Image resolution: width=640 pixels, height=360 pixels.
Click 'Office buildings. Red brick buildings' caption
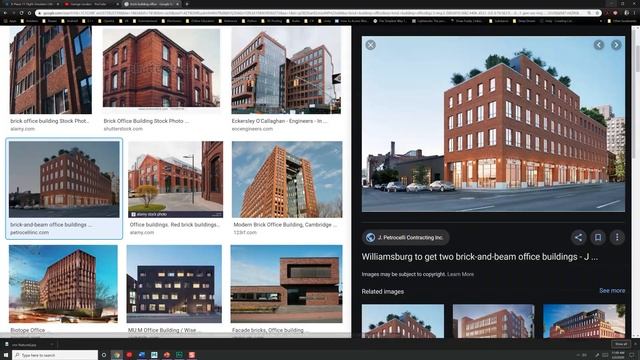pos(175,224)
